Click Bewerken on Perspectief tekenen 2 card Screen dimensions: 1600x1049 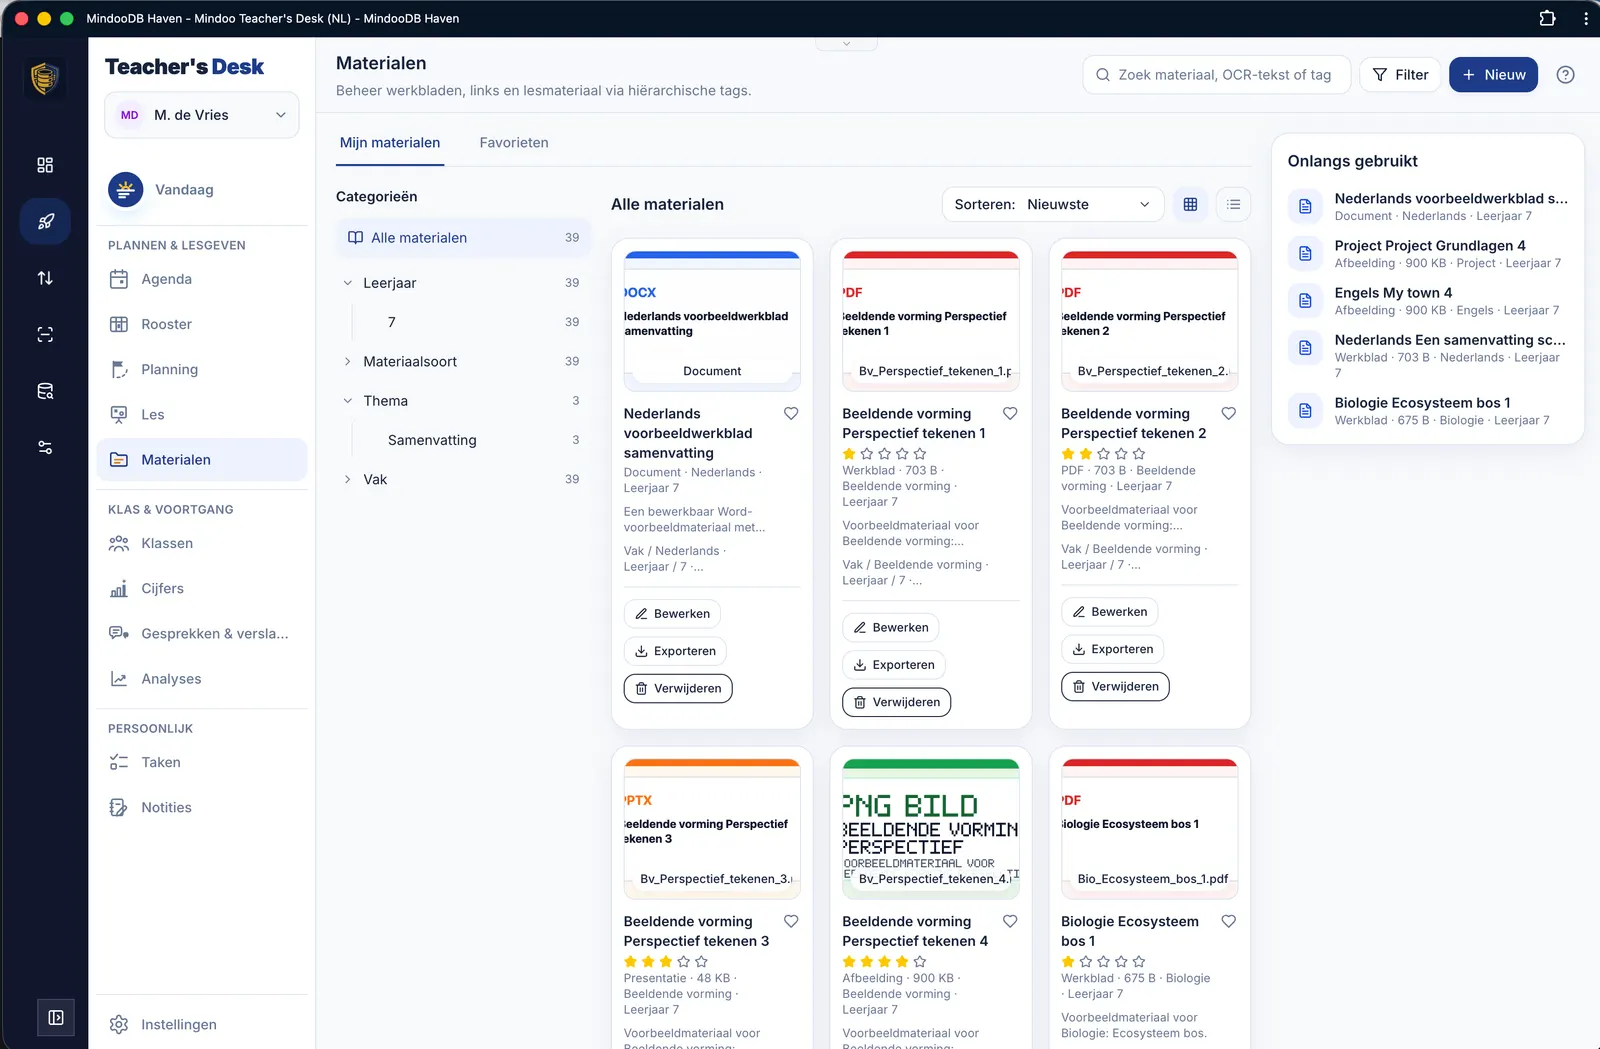point(1109,612)
